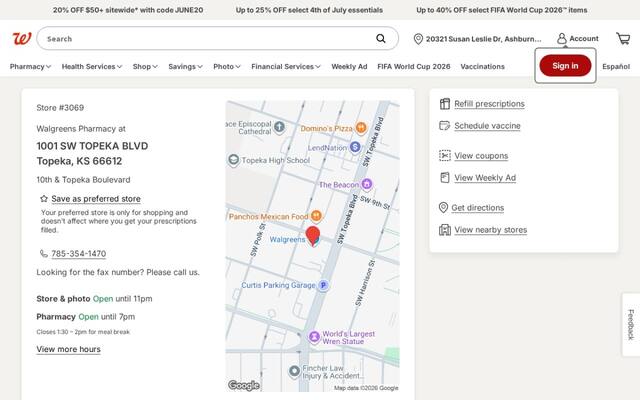Viewport: 640px width, 400px height.
Task: Switch language to Español
Action: (x=616, y=67)
